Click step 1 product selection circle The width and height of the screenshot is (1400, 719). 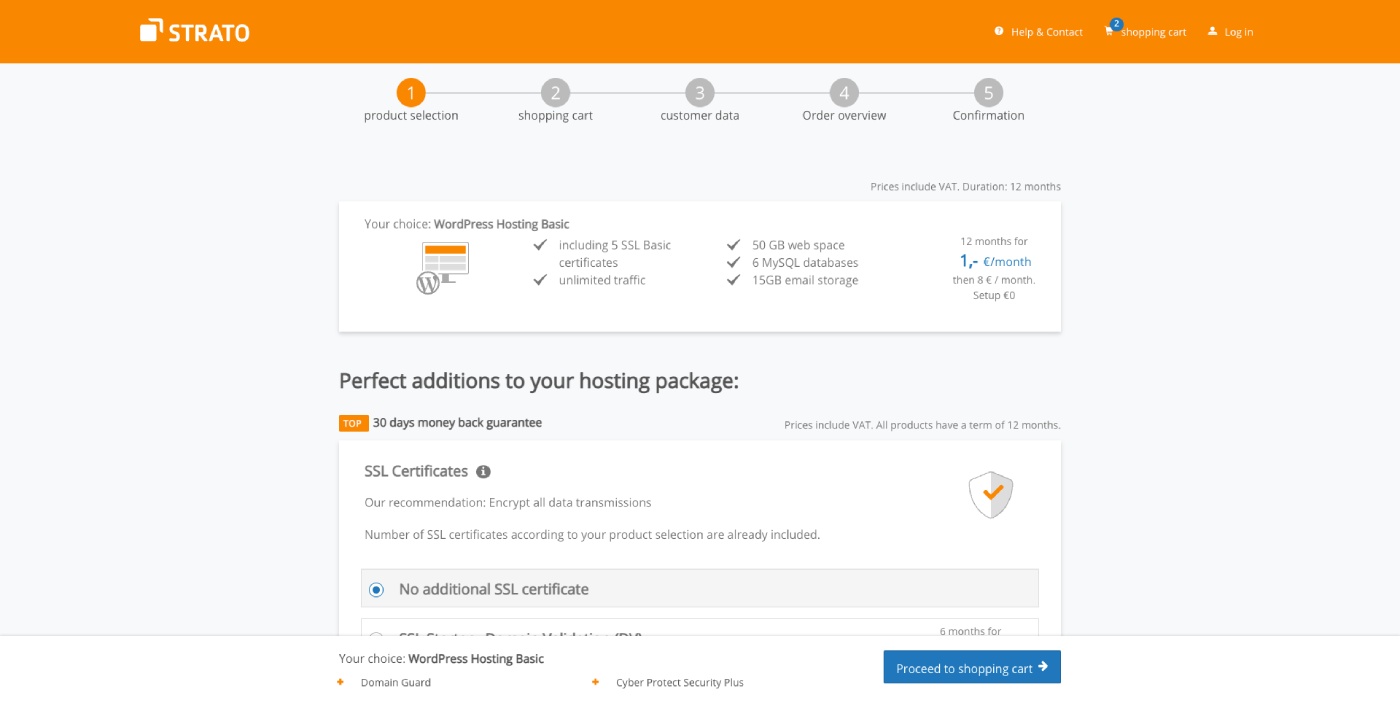tap(411, 92)
